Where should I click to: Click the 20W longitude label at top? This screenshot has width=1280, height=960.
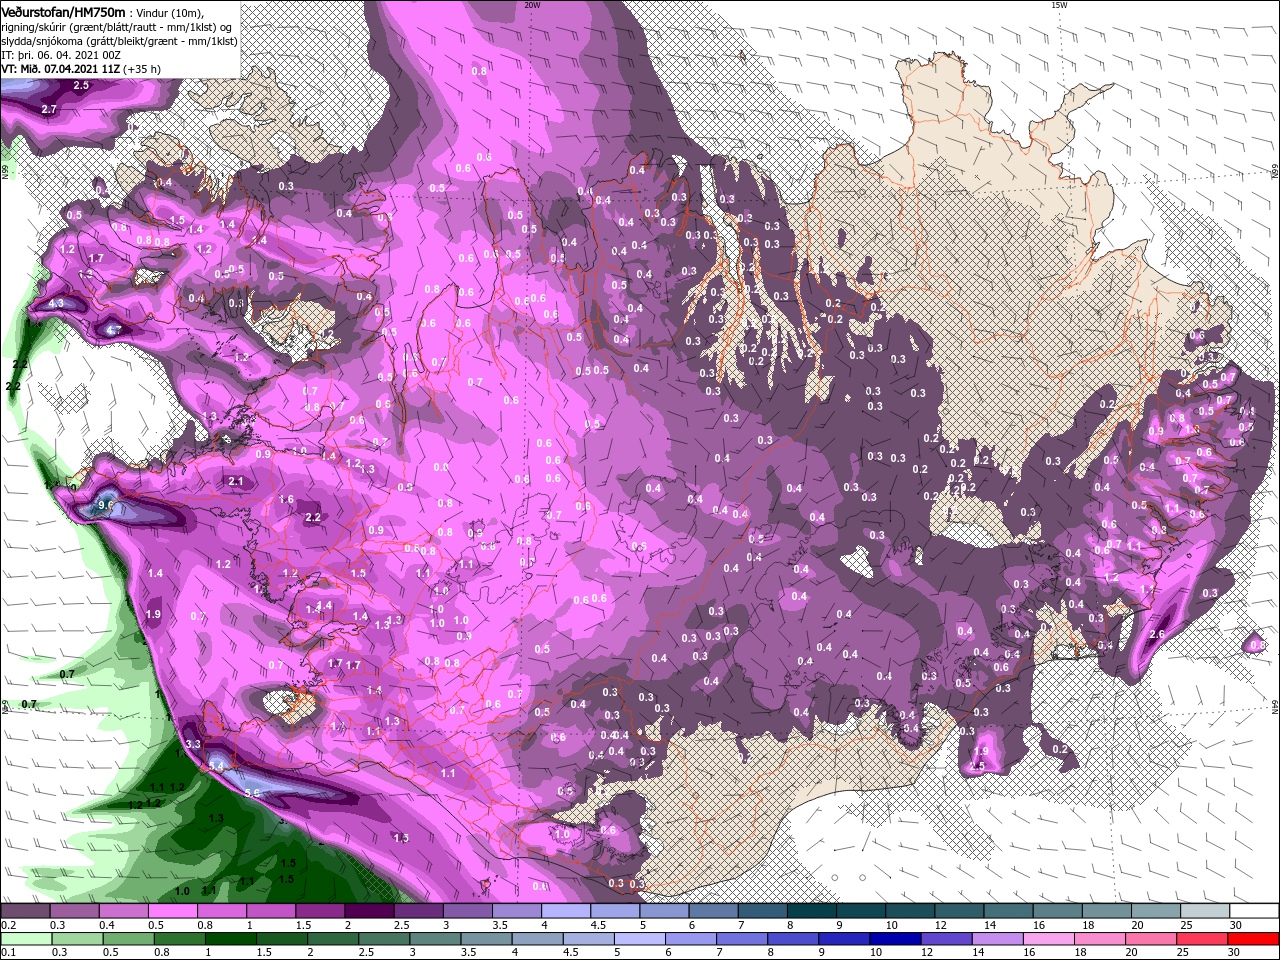click(x=532, y=5)
